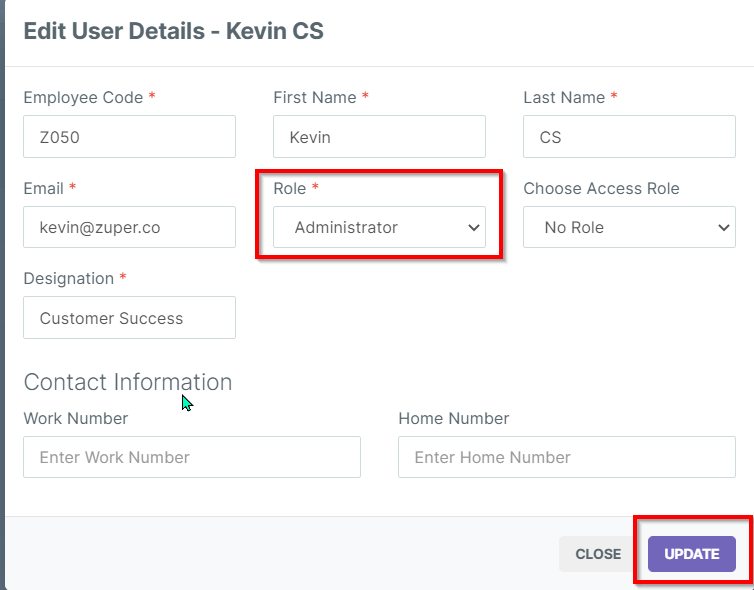The image size is (754, 590).
Task: Click the Choose Access Role label
Action: click(601, 188)
